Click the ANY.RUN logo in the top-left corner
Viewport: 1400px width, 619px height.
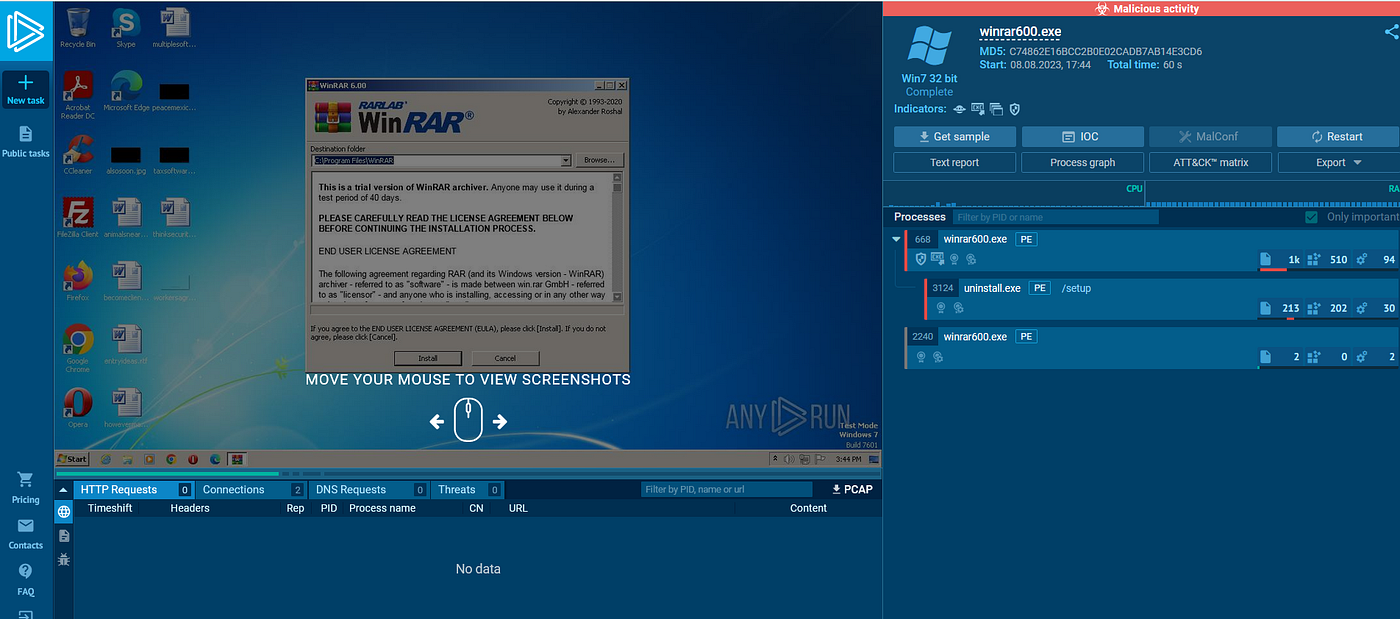point(24,32)
